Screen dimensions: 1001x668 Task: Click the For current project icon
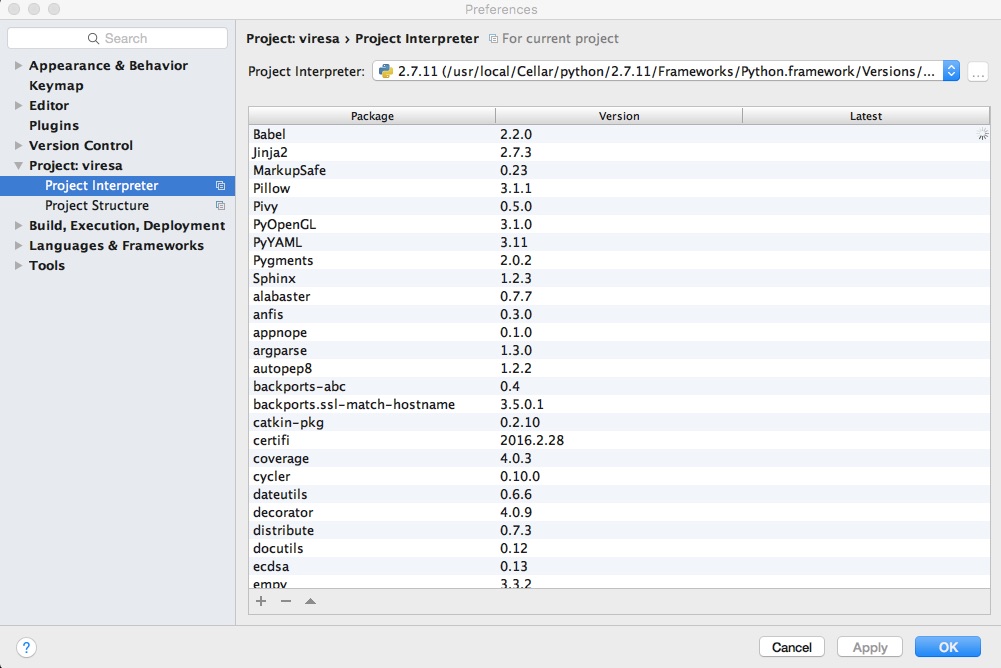click(x=493, y=39)
